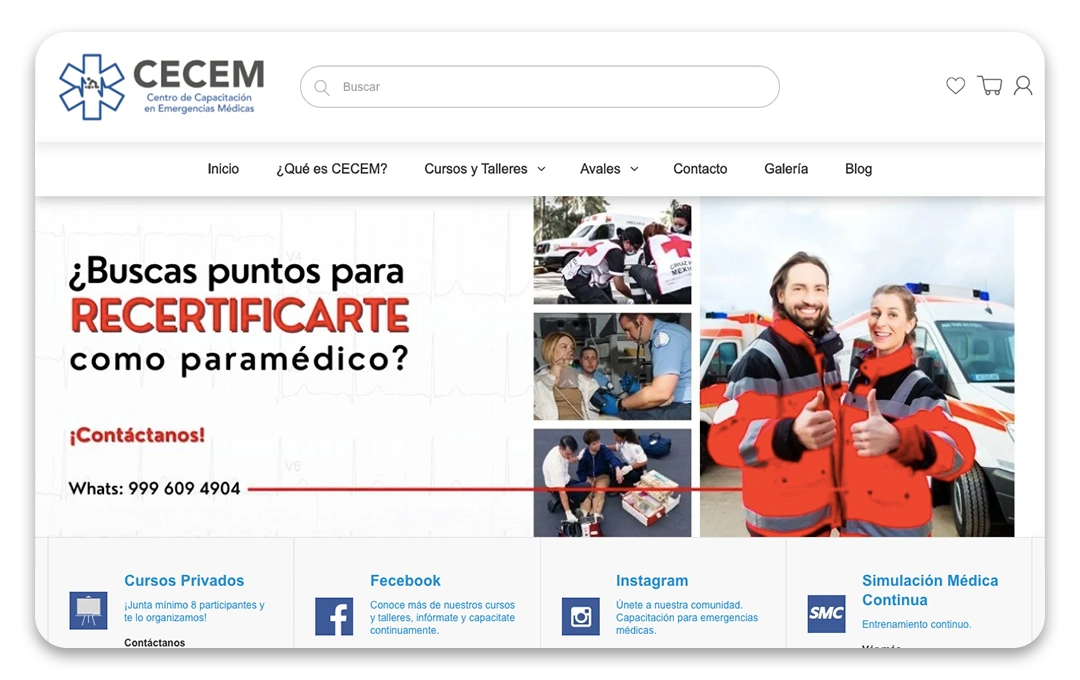Viewport: 1080px width, 680px height.
Task: Open the Facebook icon in the footer
Action: [333, 616]
